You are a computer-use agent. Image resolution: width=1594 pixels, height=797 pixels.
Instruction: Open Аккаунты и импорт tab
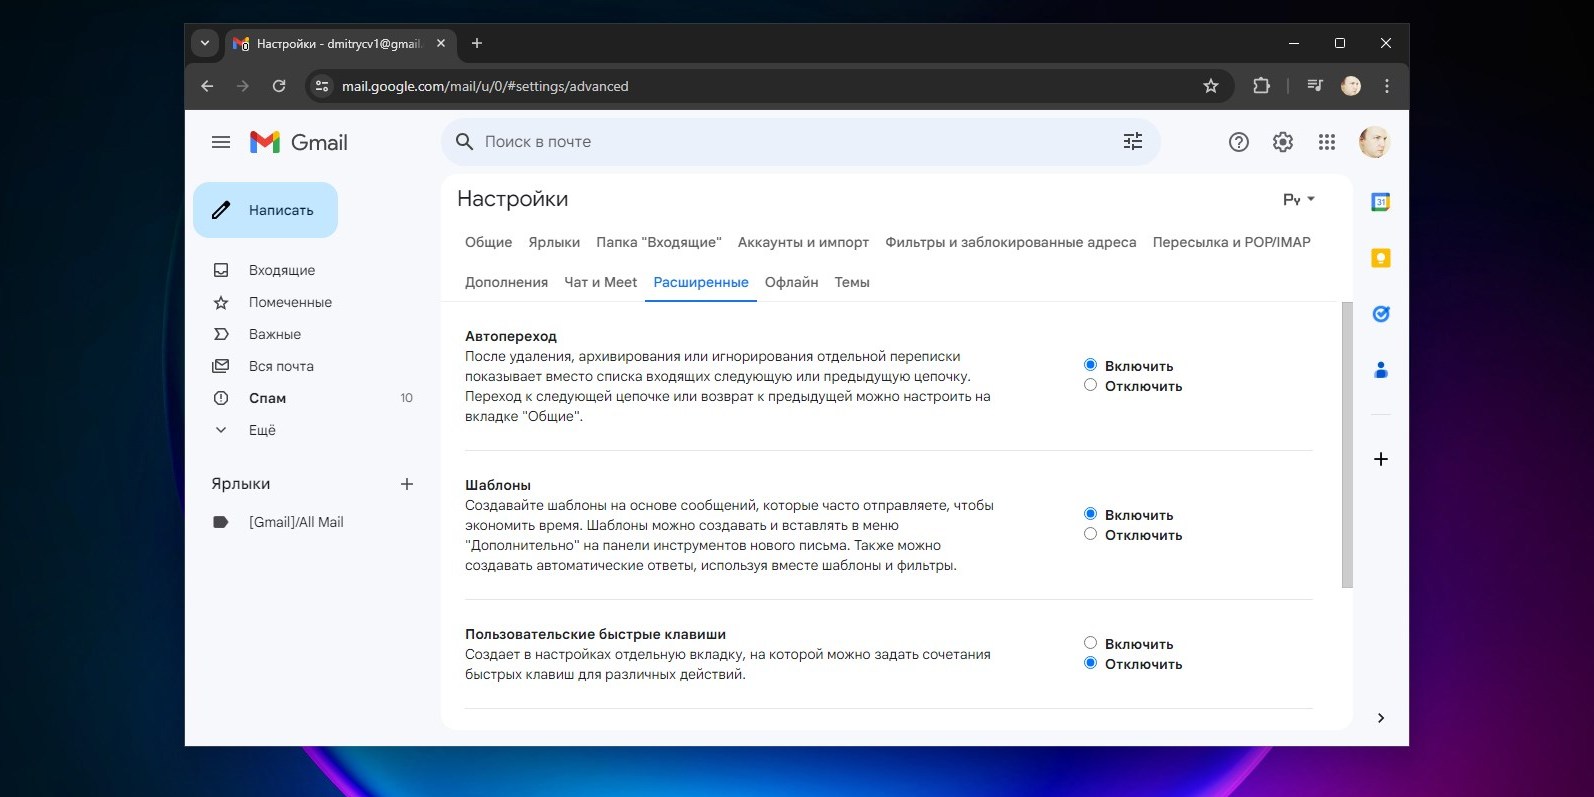(x=803, y=242)
